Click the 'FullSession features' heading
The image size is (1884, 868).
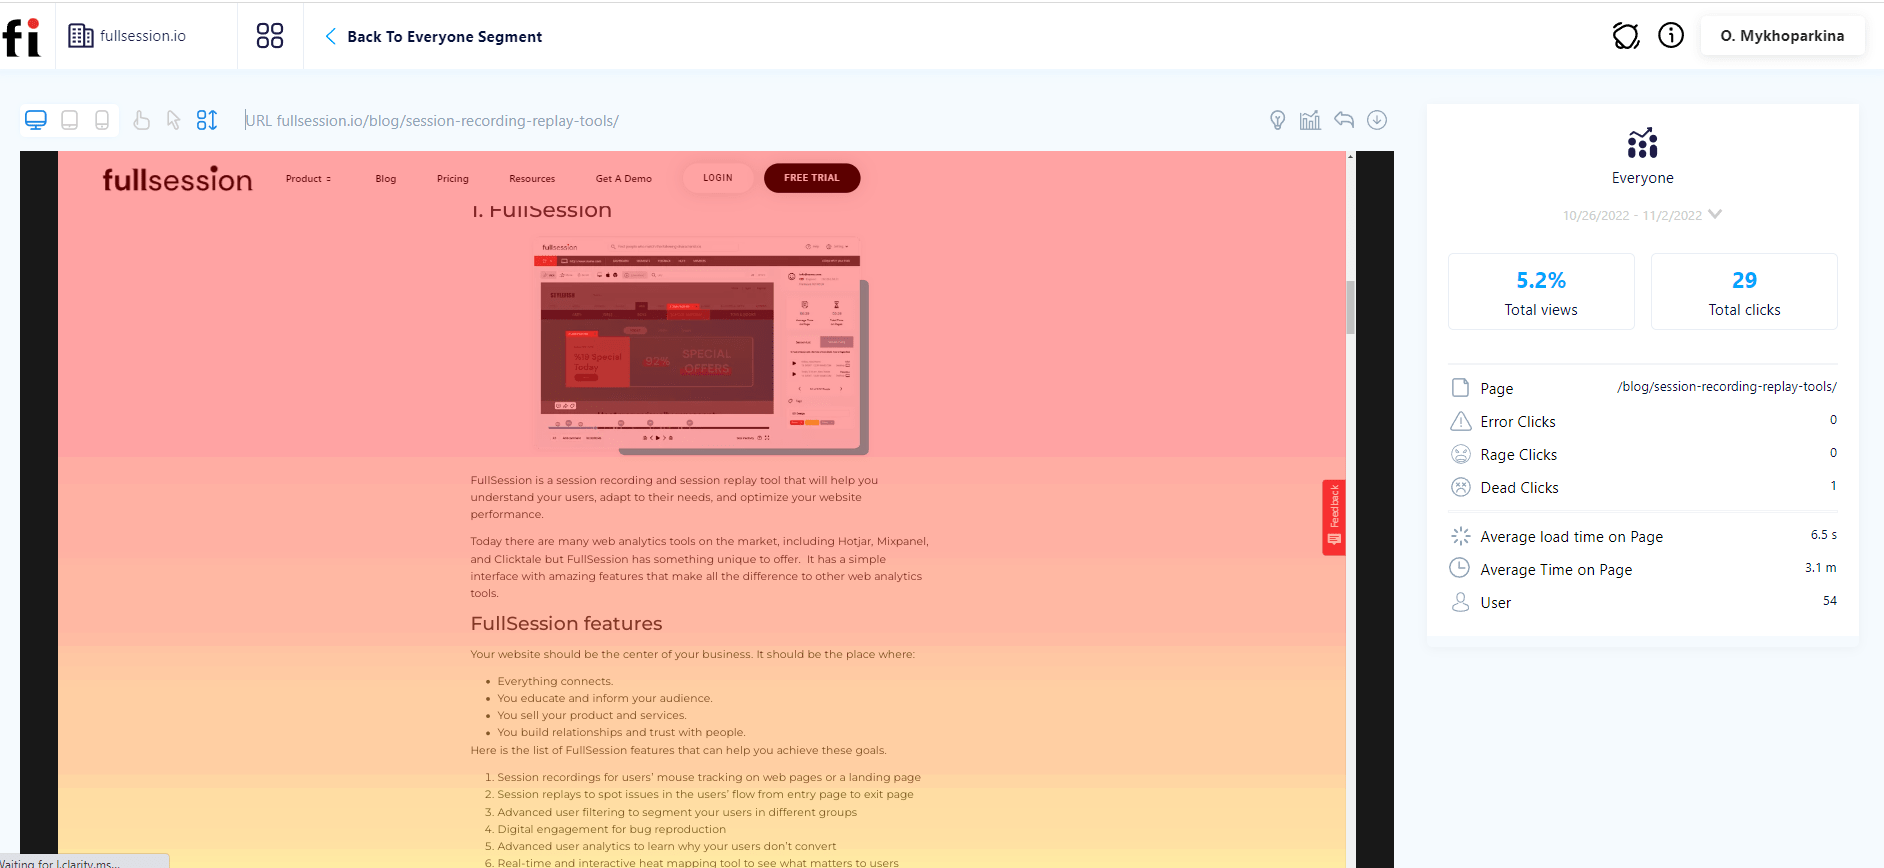[x=566, y=624]
